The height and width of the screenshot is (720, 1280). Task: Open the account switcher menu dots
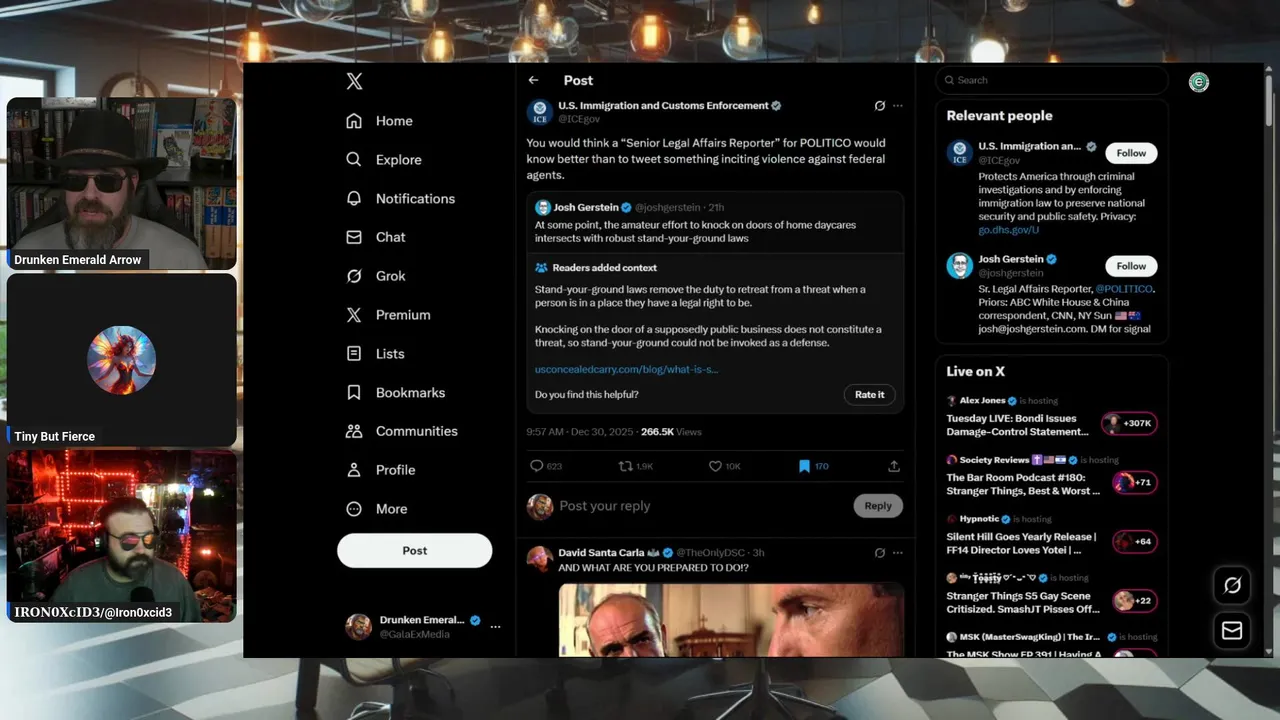(x=495, y=627)
